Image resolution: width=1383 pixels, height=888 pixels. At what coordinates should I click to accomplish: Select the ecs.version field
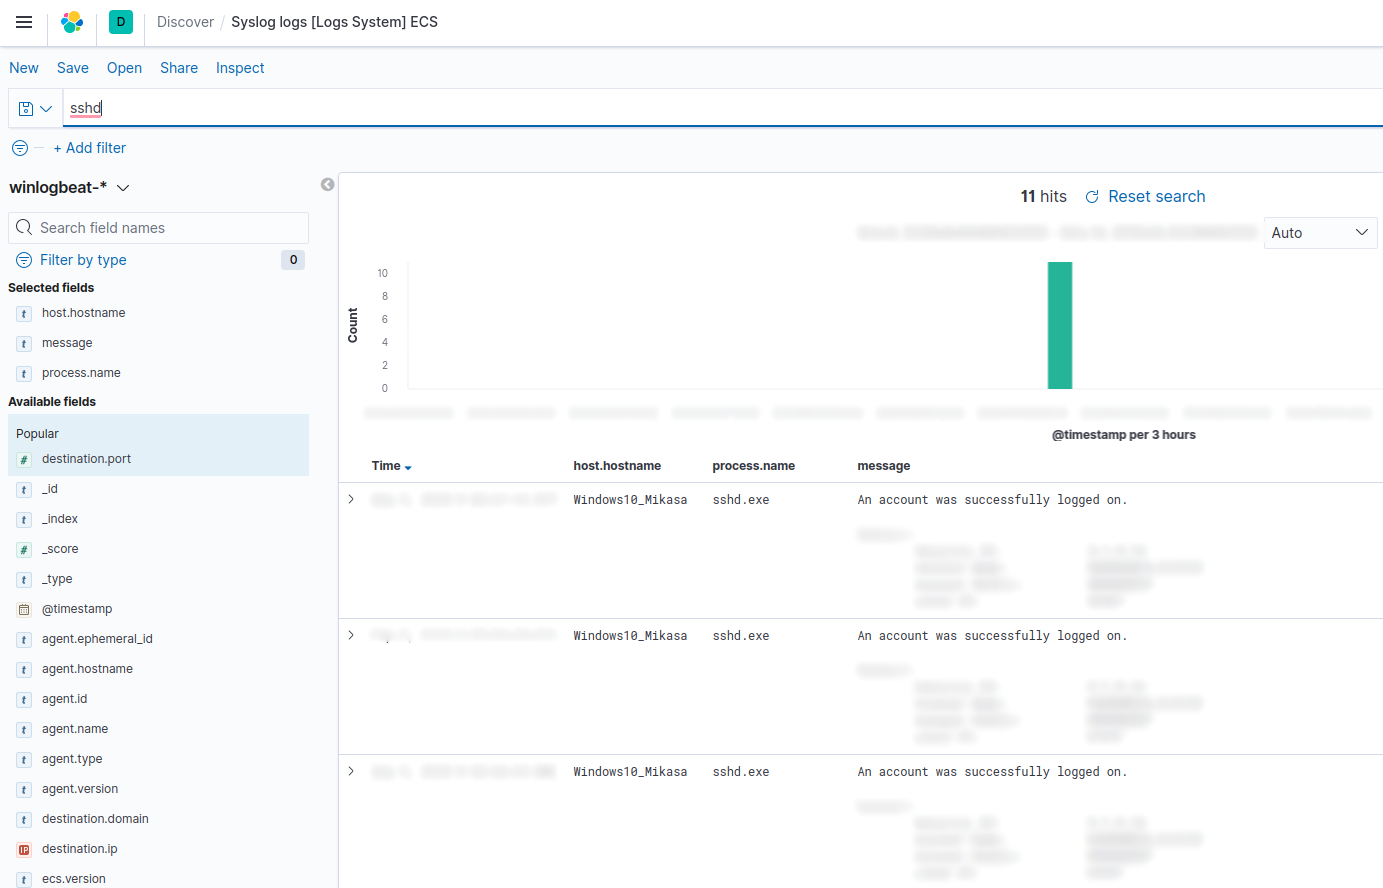[x=74, y=879]
